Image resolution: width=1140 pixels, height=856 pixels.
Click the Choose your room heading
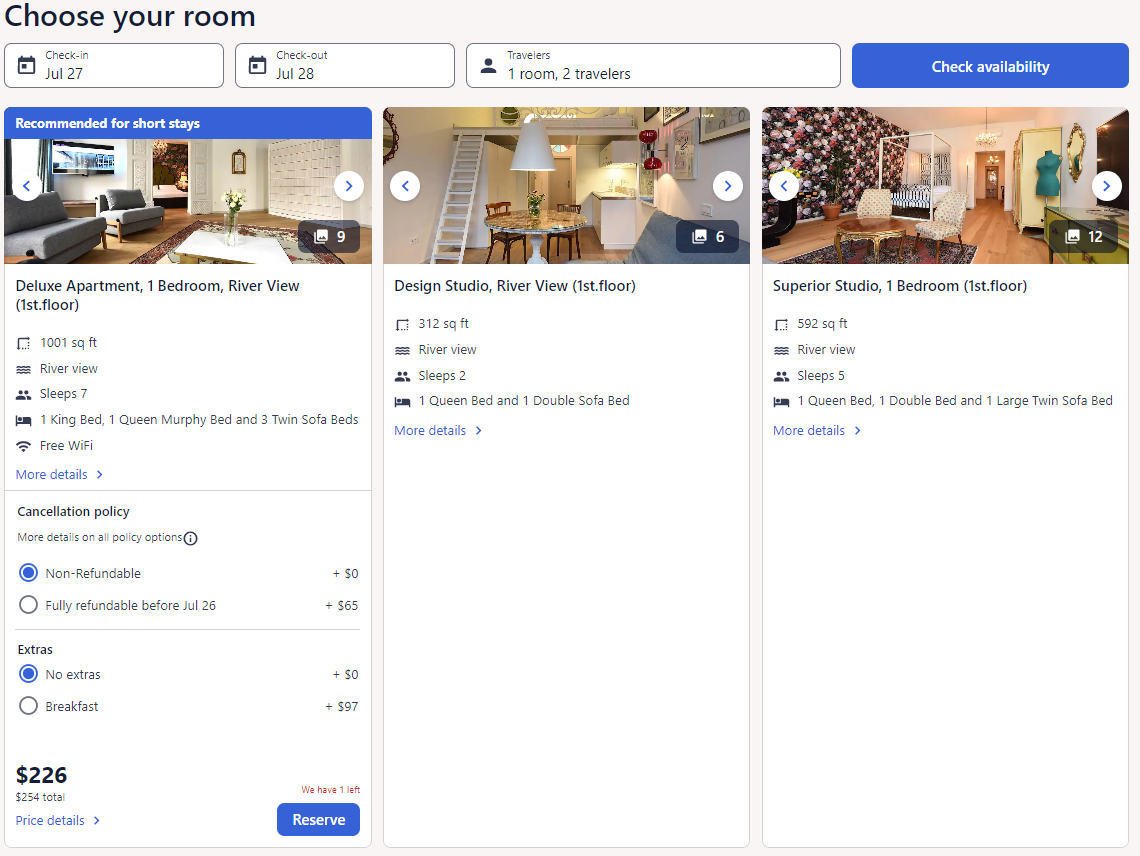[x=130, y=15]
